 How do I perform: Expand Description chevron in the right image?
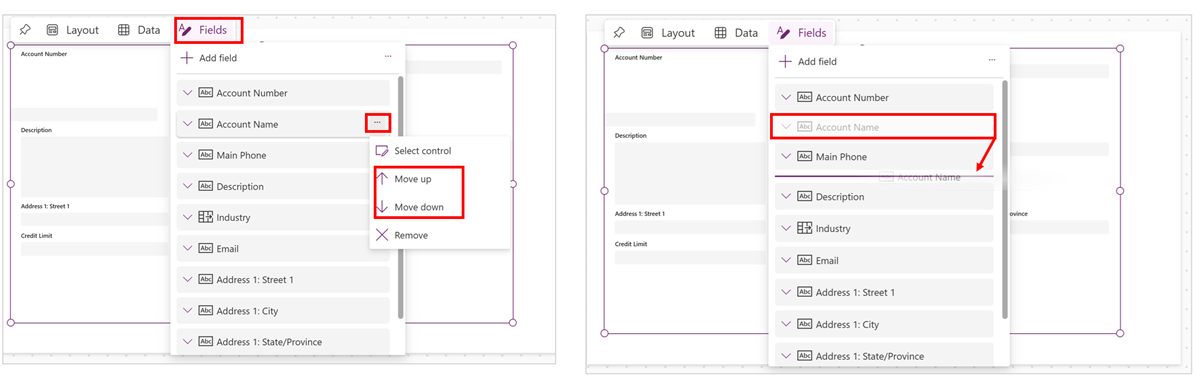(x=786, y=197)
